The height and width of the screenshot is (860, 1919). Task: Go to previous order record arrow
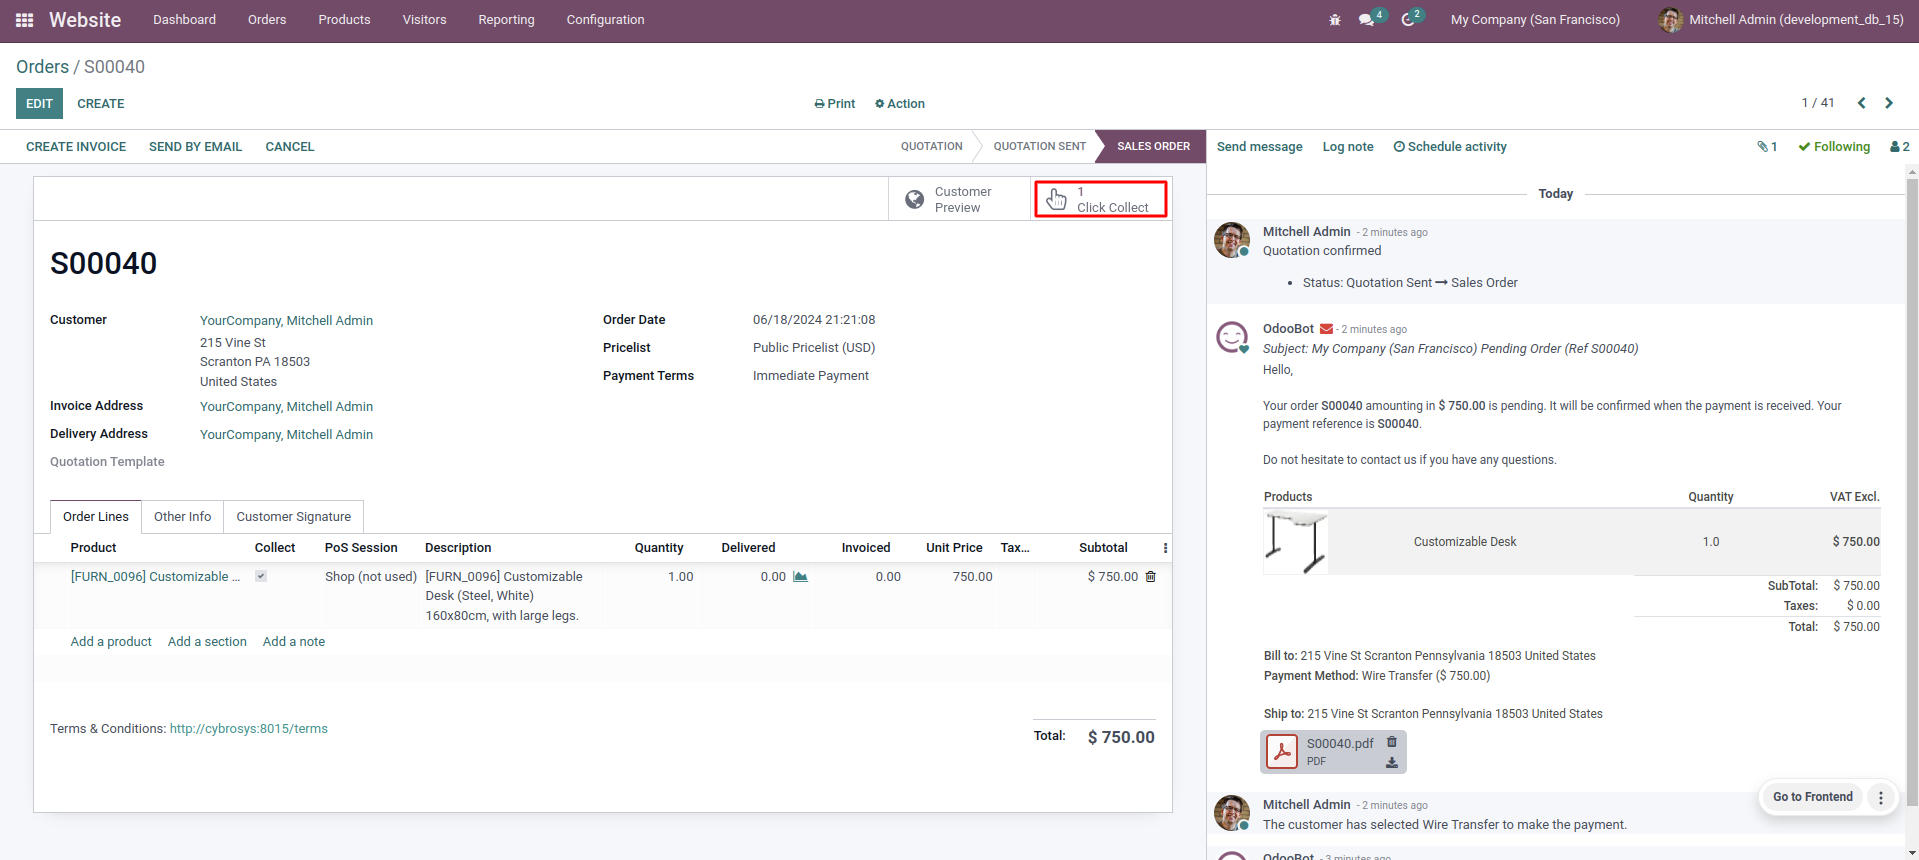tap(1861, 103)
